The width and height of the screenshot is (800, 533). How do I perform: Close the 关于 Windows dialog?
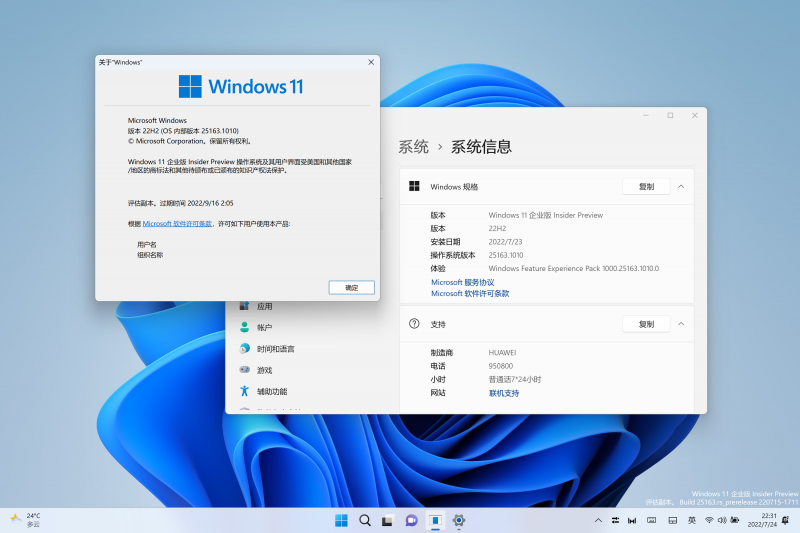click(371, 62)
